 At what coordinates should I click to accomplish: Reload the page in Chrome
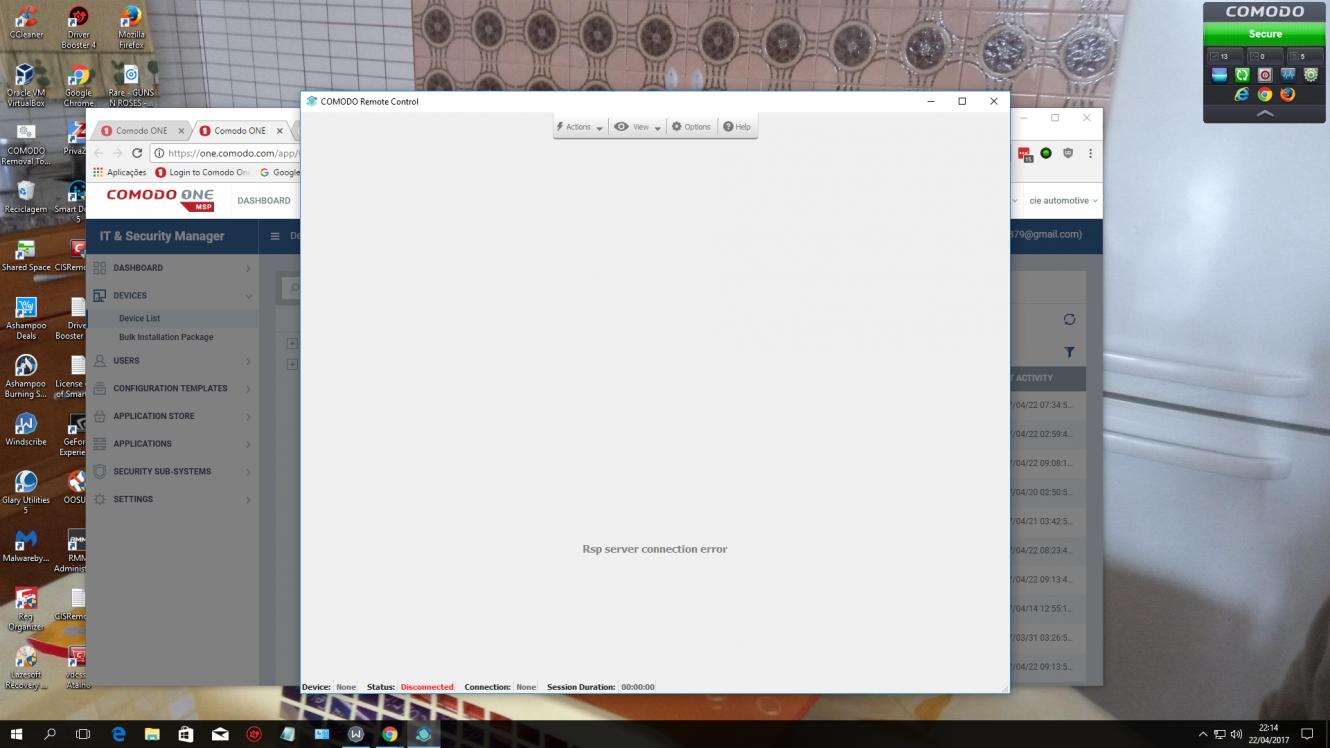137,153
